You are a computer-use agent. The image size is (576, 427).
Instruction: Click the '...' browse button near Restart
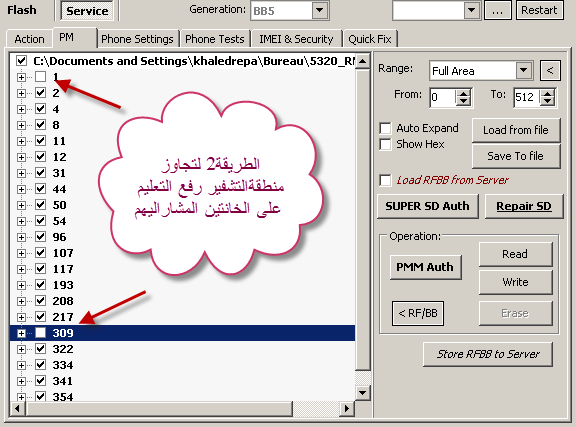pyautogui.click(x=497, y=10)
